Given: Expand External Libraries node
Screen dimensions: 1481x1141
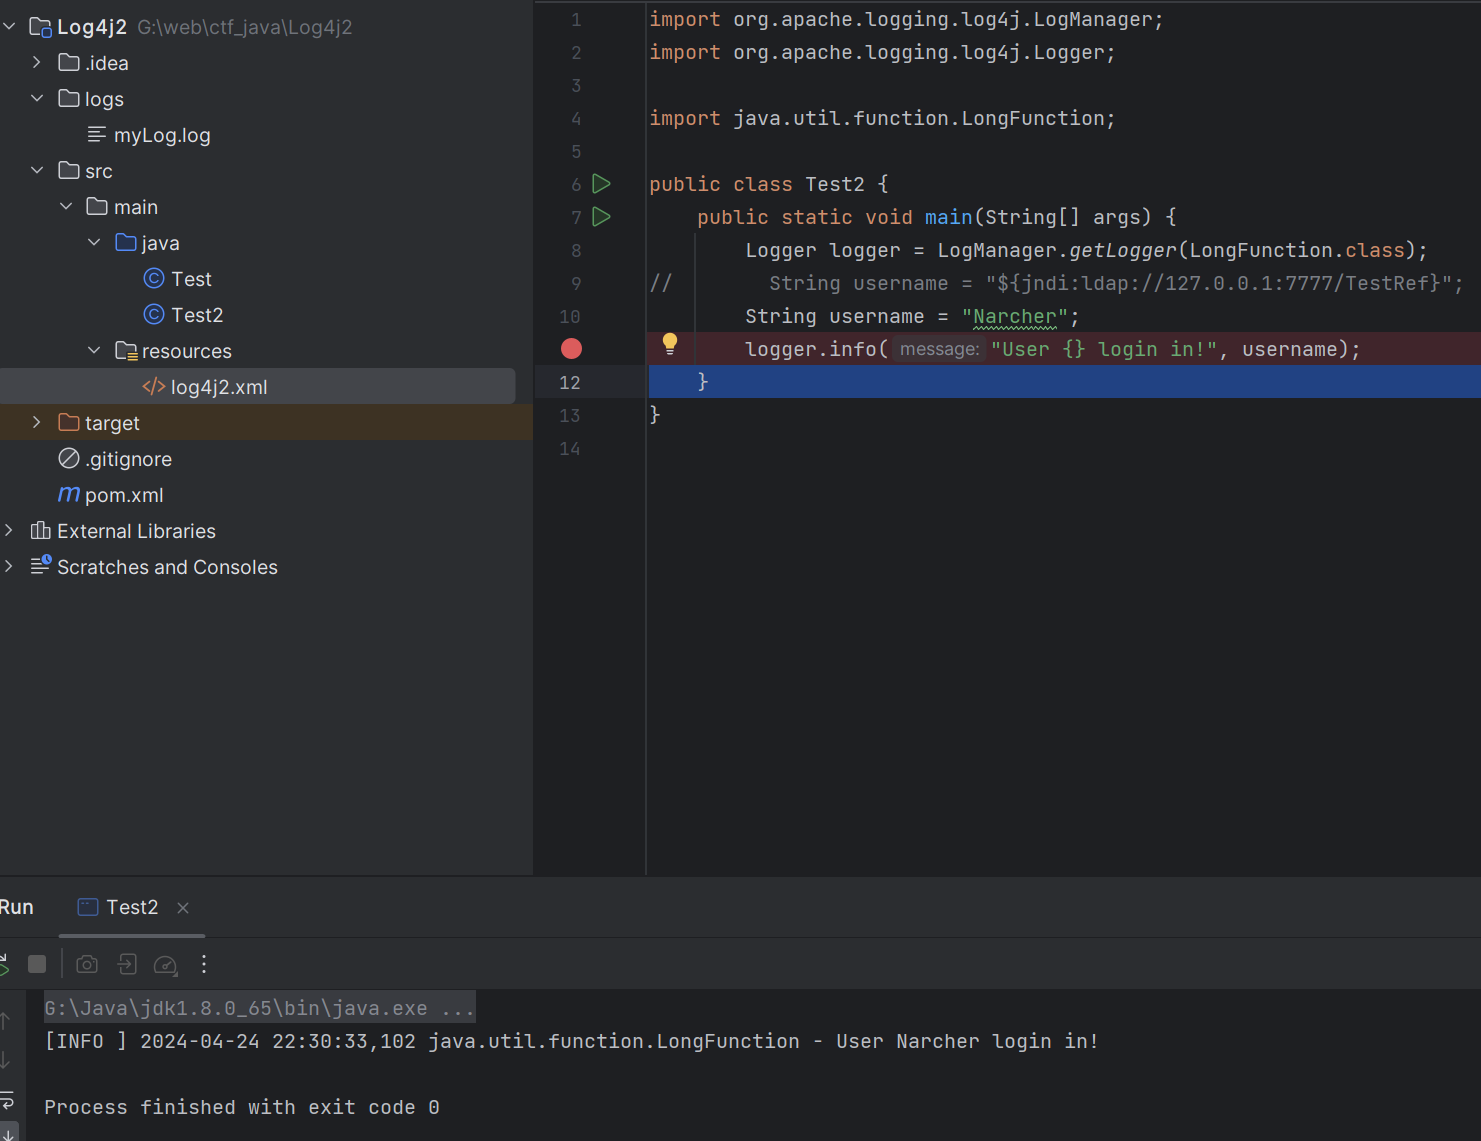Looking at the screenshot, I should tap(9, 530).
